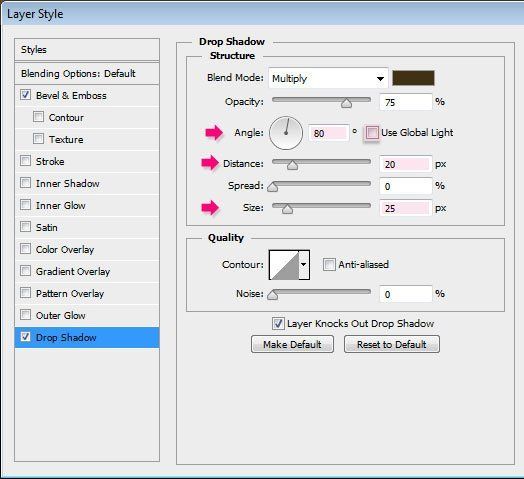Screen dimensions: 524x479
Task: Open the drop shadow color swatch
Action: pos(413,78)
